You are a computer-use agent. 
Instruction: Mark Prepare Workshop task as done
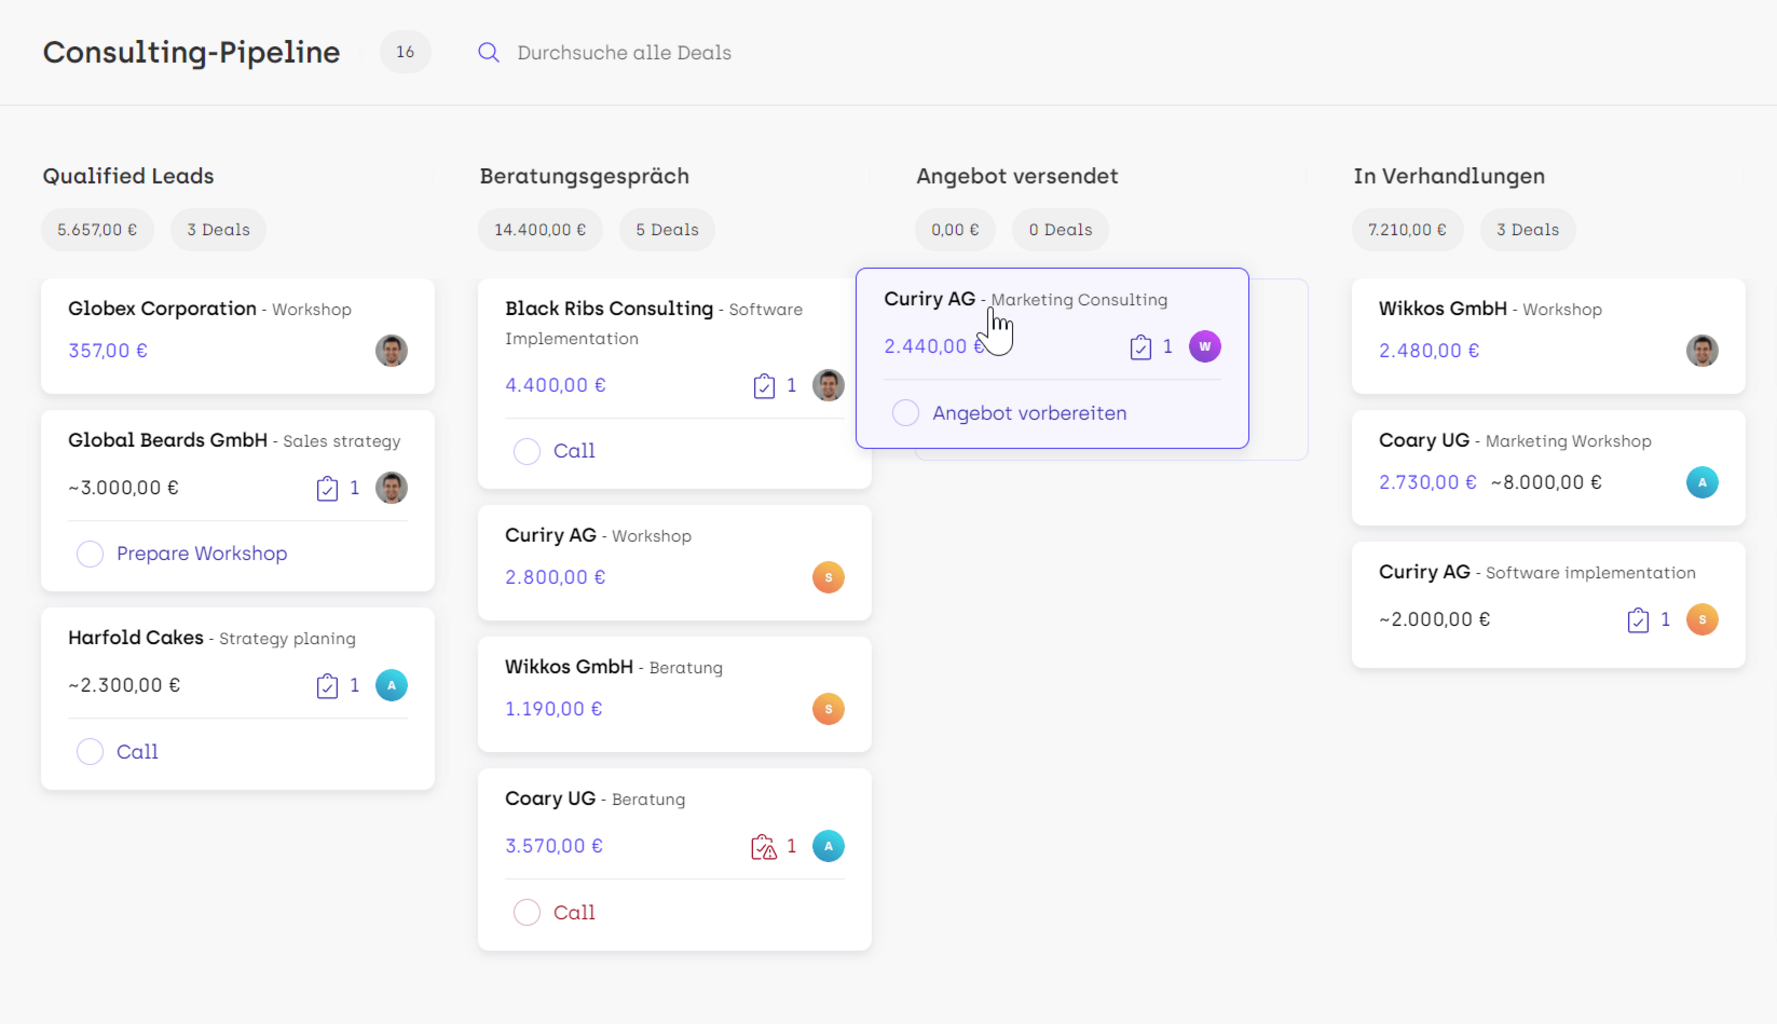(90, 554)
